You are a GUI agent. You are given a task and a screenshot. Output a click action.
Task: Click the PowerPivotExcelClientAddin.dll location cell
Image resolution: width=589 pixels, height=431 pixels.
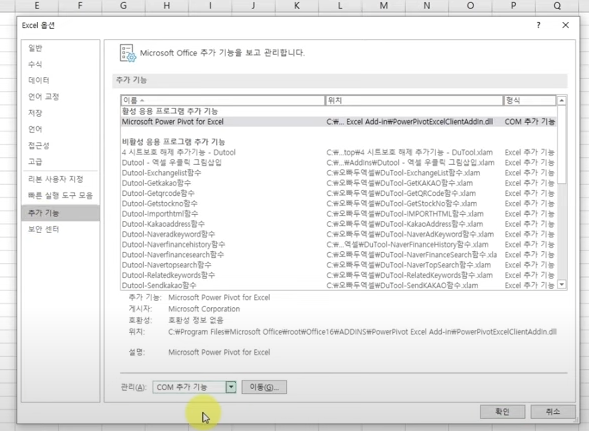pyautogui.click(x=410, y=122)
